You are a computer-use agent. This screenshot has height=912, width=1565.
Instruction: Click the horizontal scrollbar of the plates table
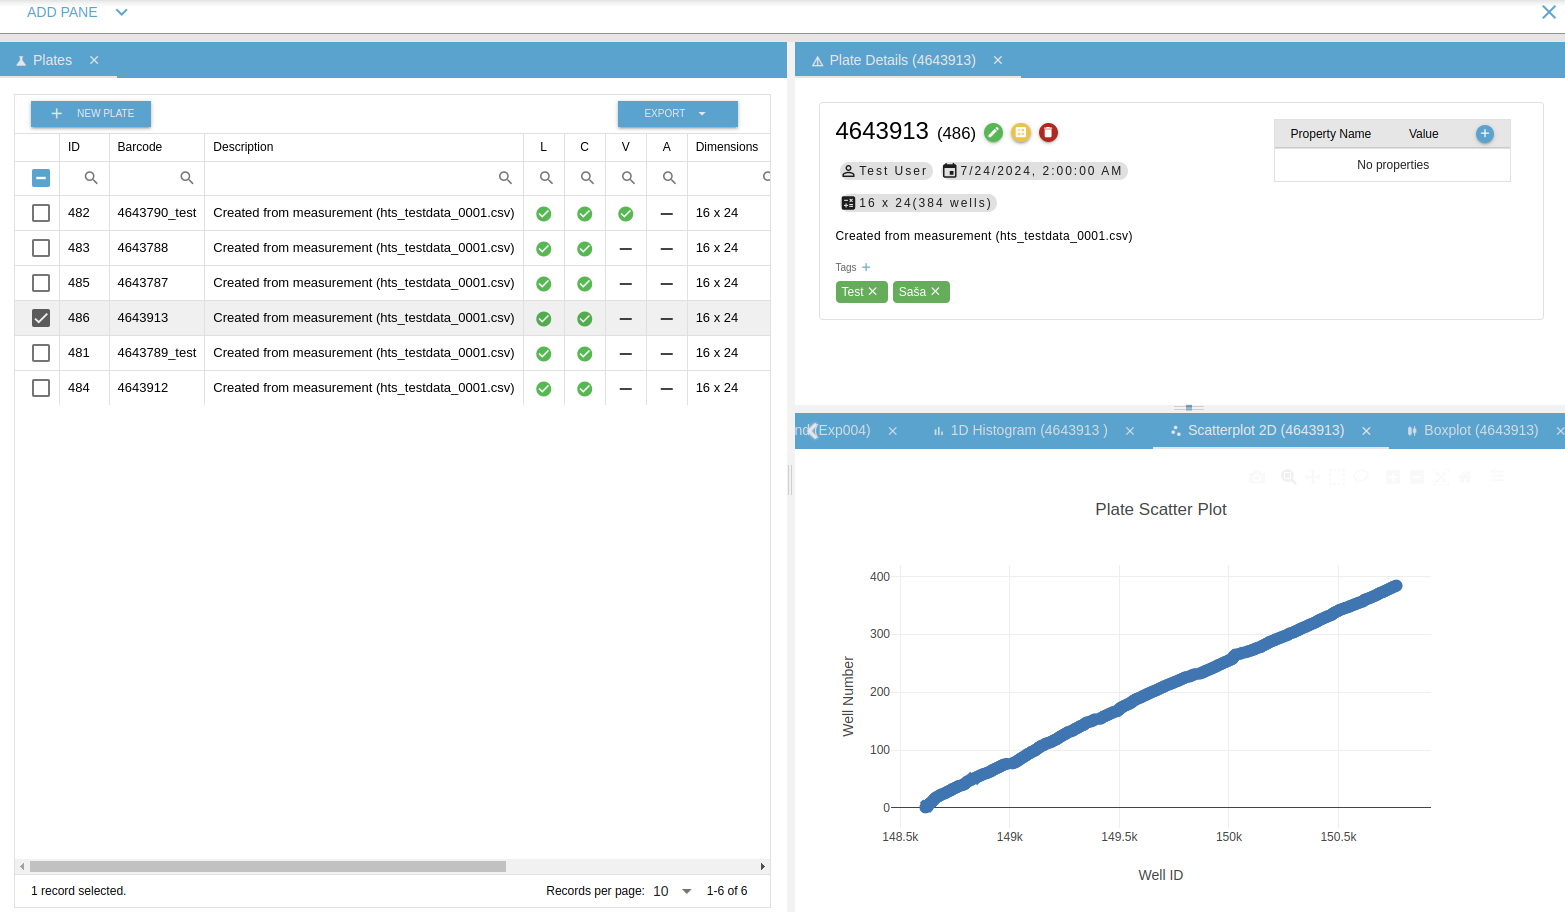(268, 867)
